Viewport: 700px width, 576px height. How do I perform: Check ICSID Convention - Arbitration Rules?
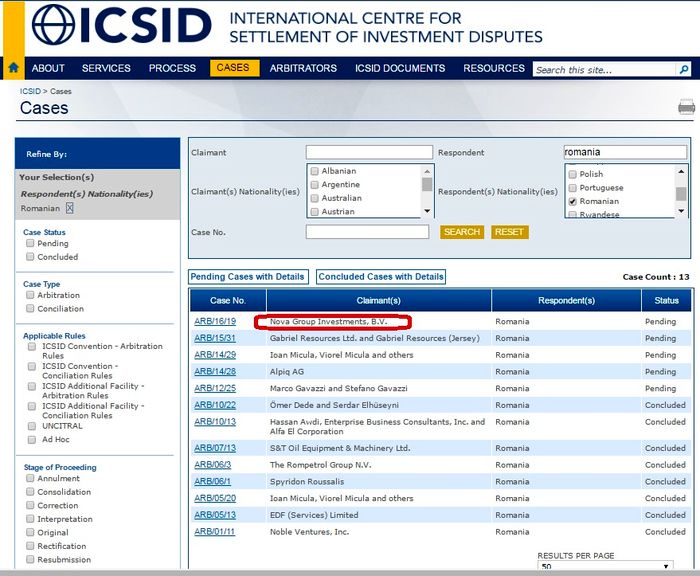(x=32, y=346)
